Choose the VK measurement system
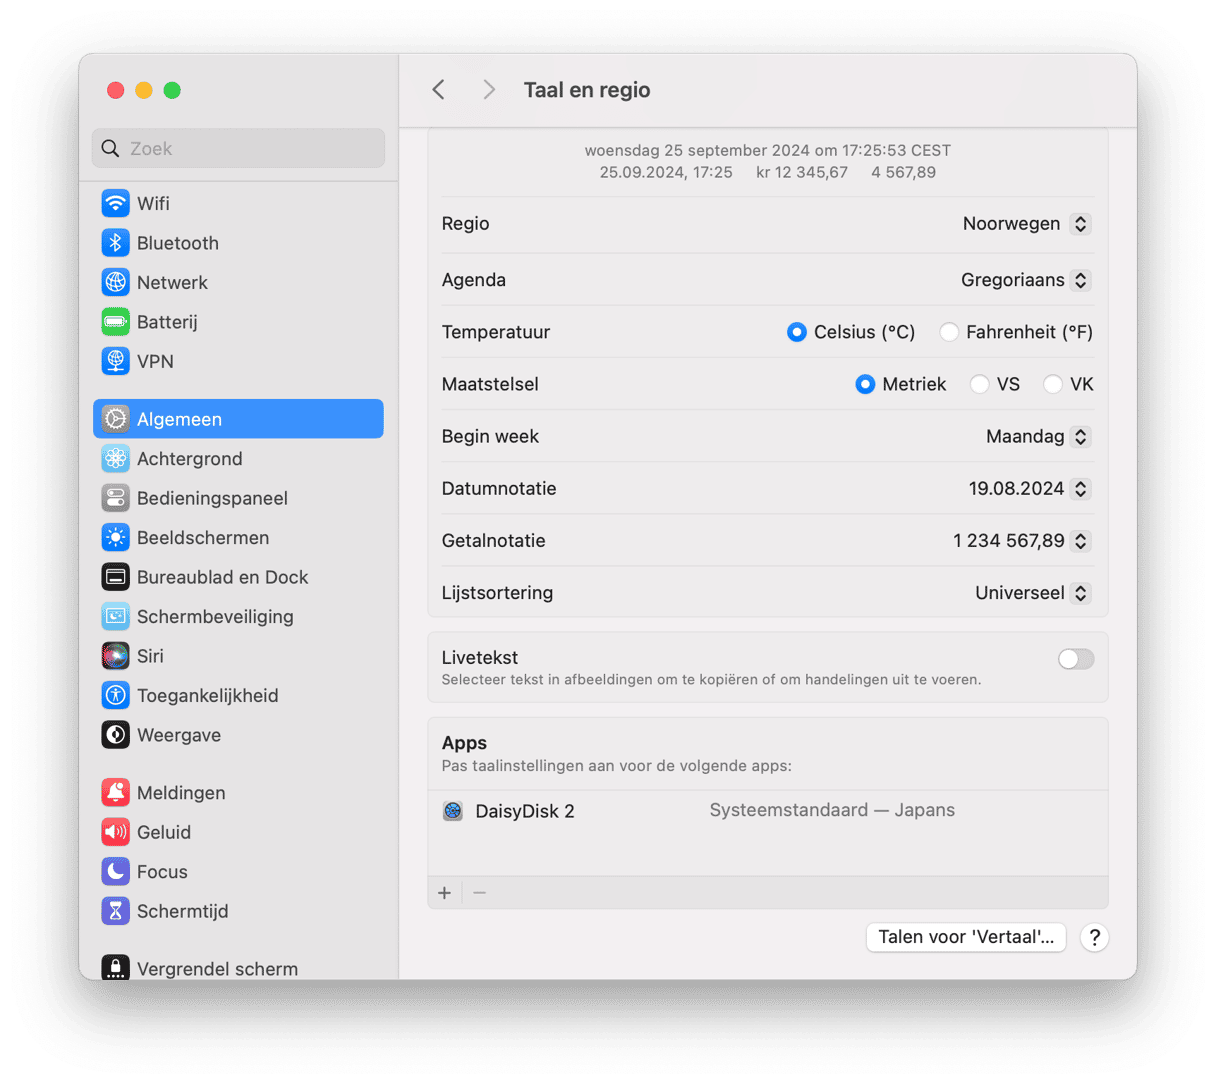Viewport: 1216px width, 1084px height. click(1053, 384)
